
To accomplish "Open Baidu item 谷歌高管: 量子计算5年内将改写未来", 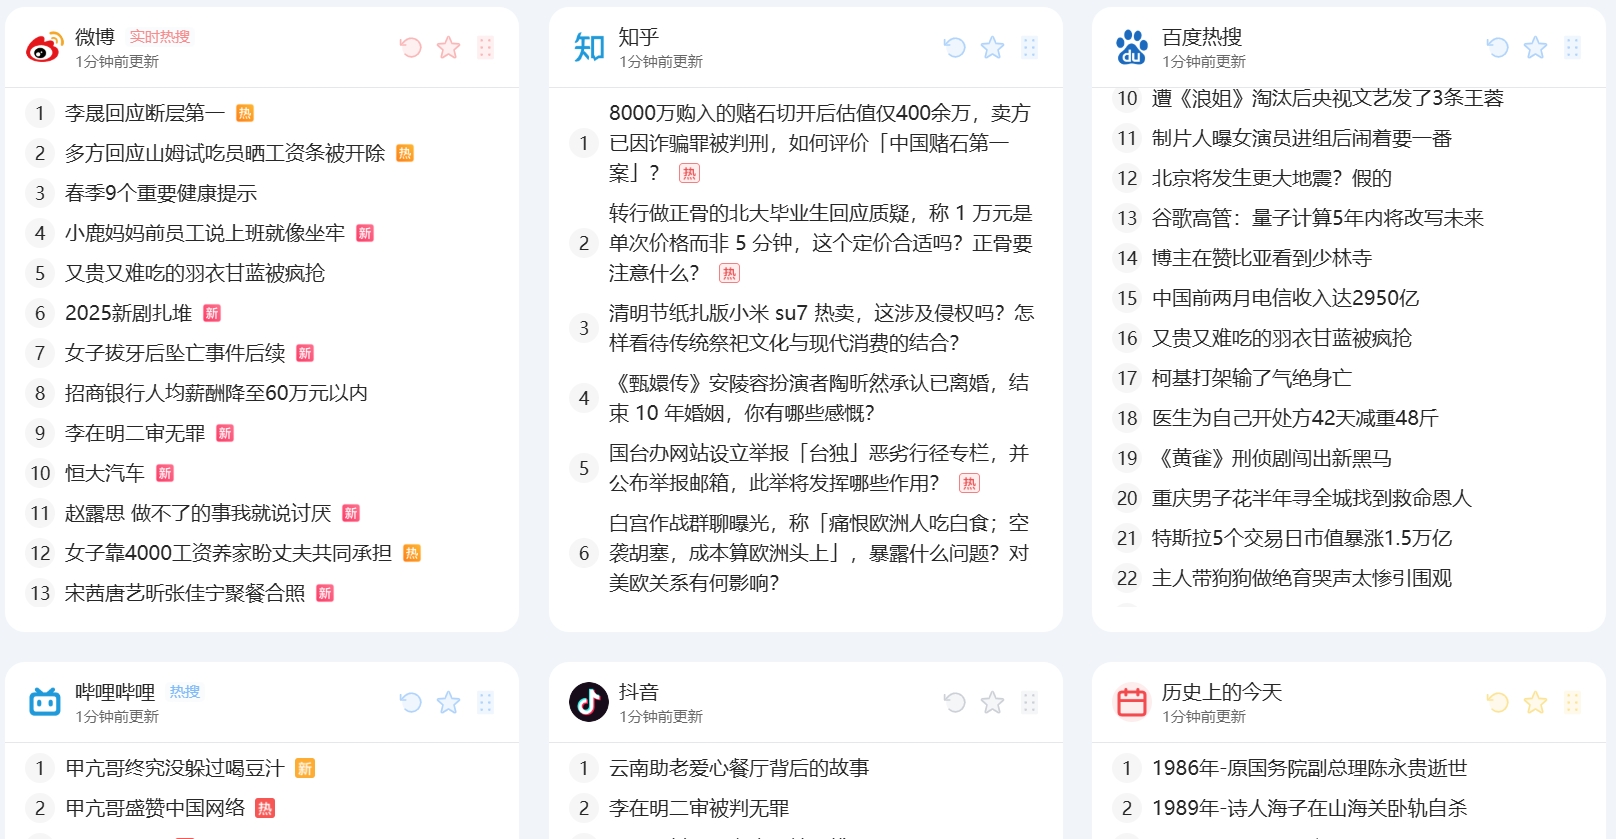I will (x=1318, y=218).
